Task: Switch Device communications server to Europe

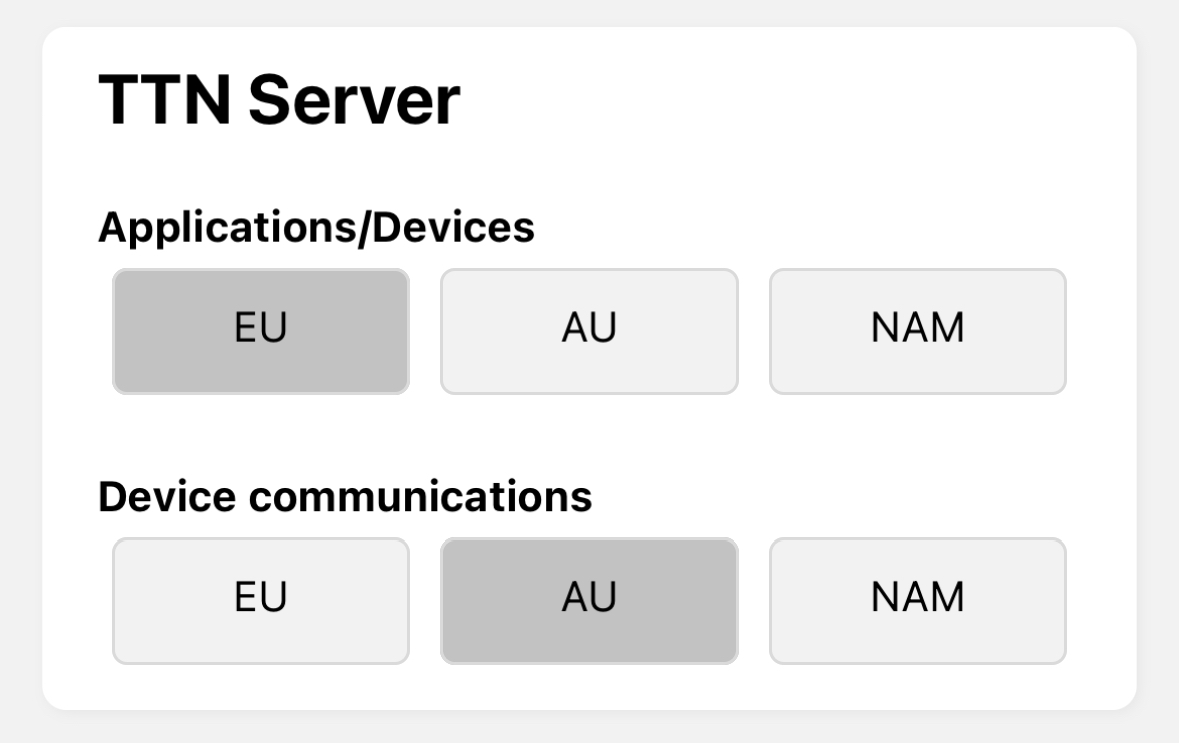Action: pos(261,600)
